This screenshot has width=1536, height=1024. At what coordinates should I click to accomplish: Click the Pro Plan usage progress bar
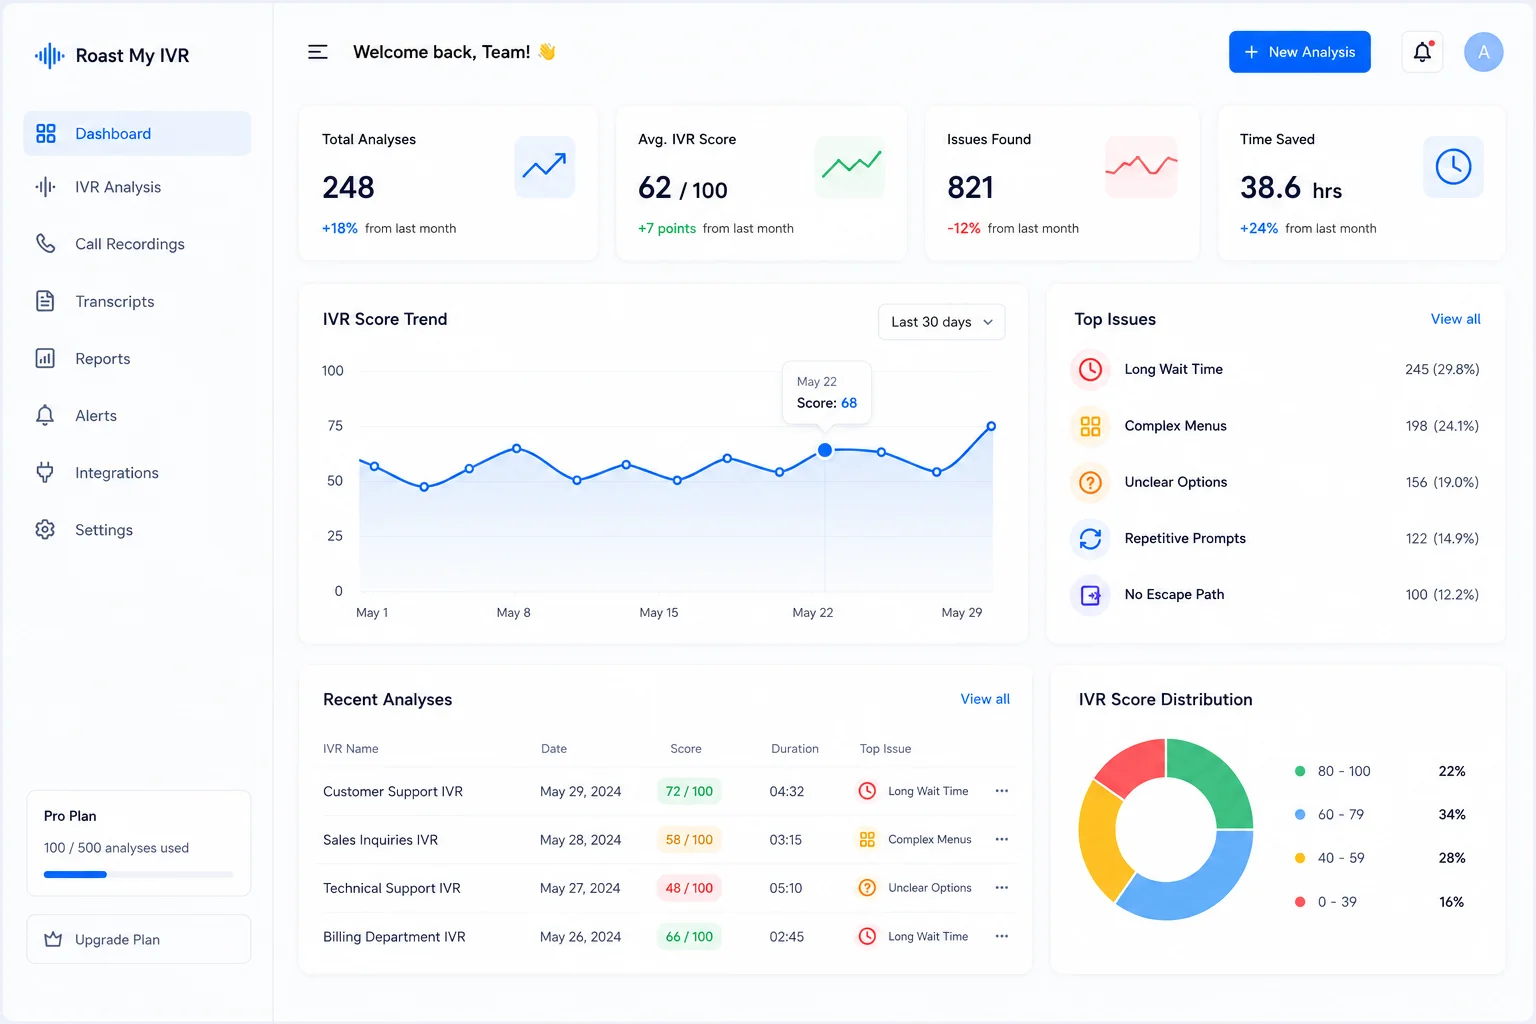click(139, 875)
